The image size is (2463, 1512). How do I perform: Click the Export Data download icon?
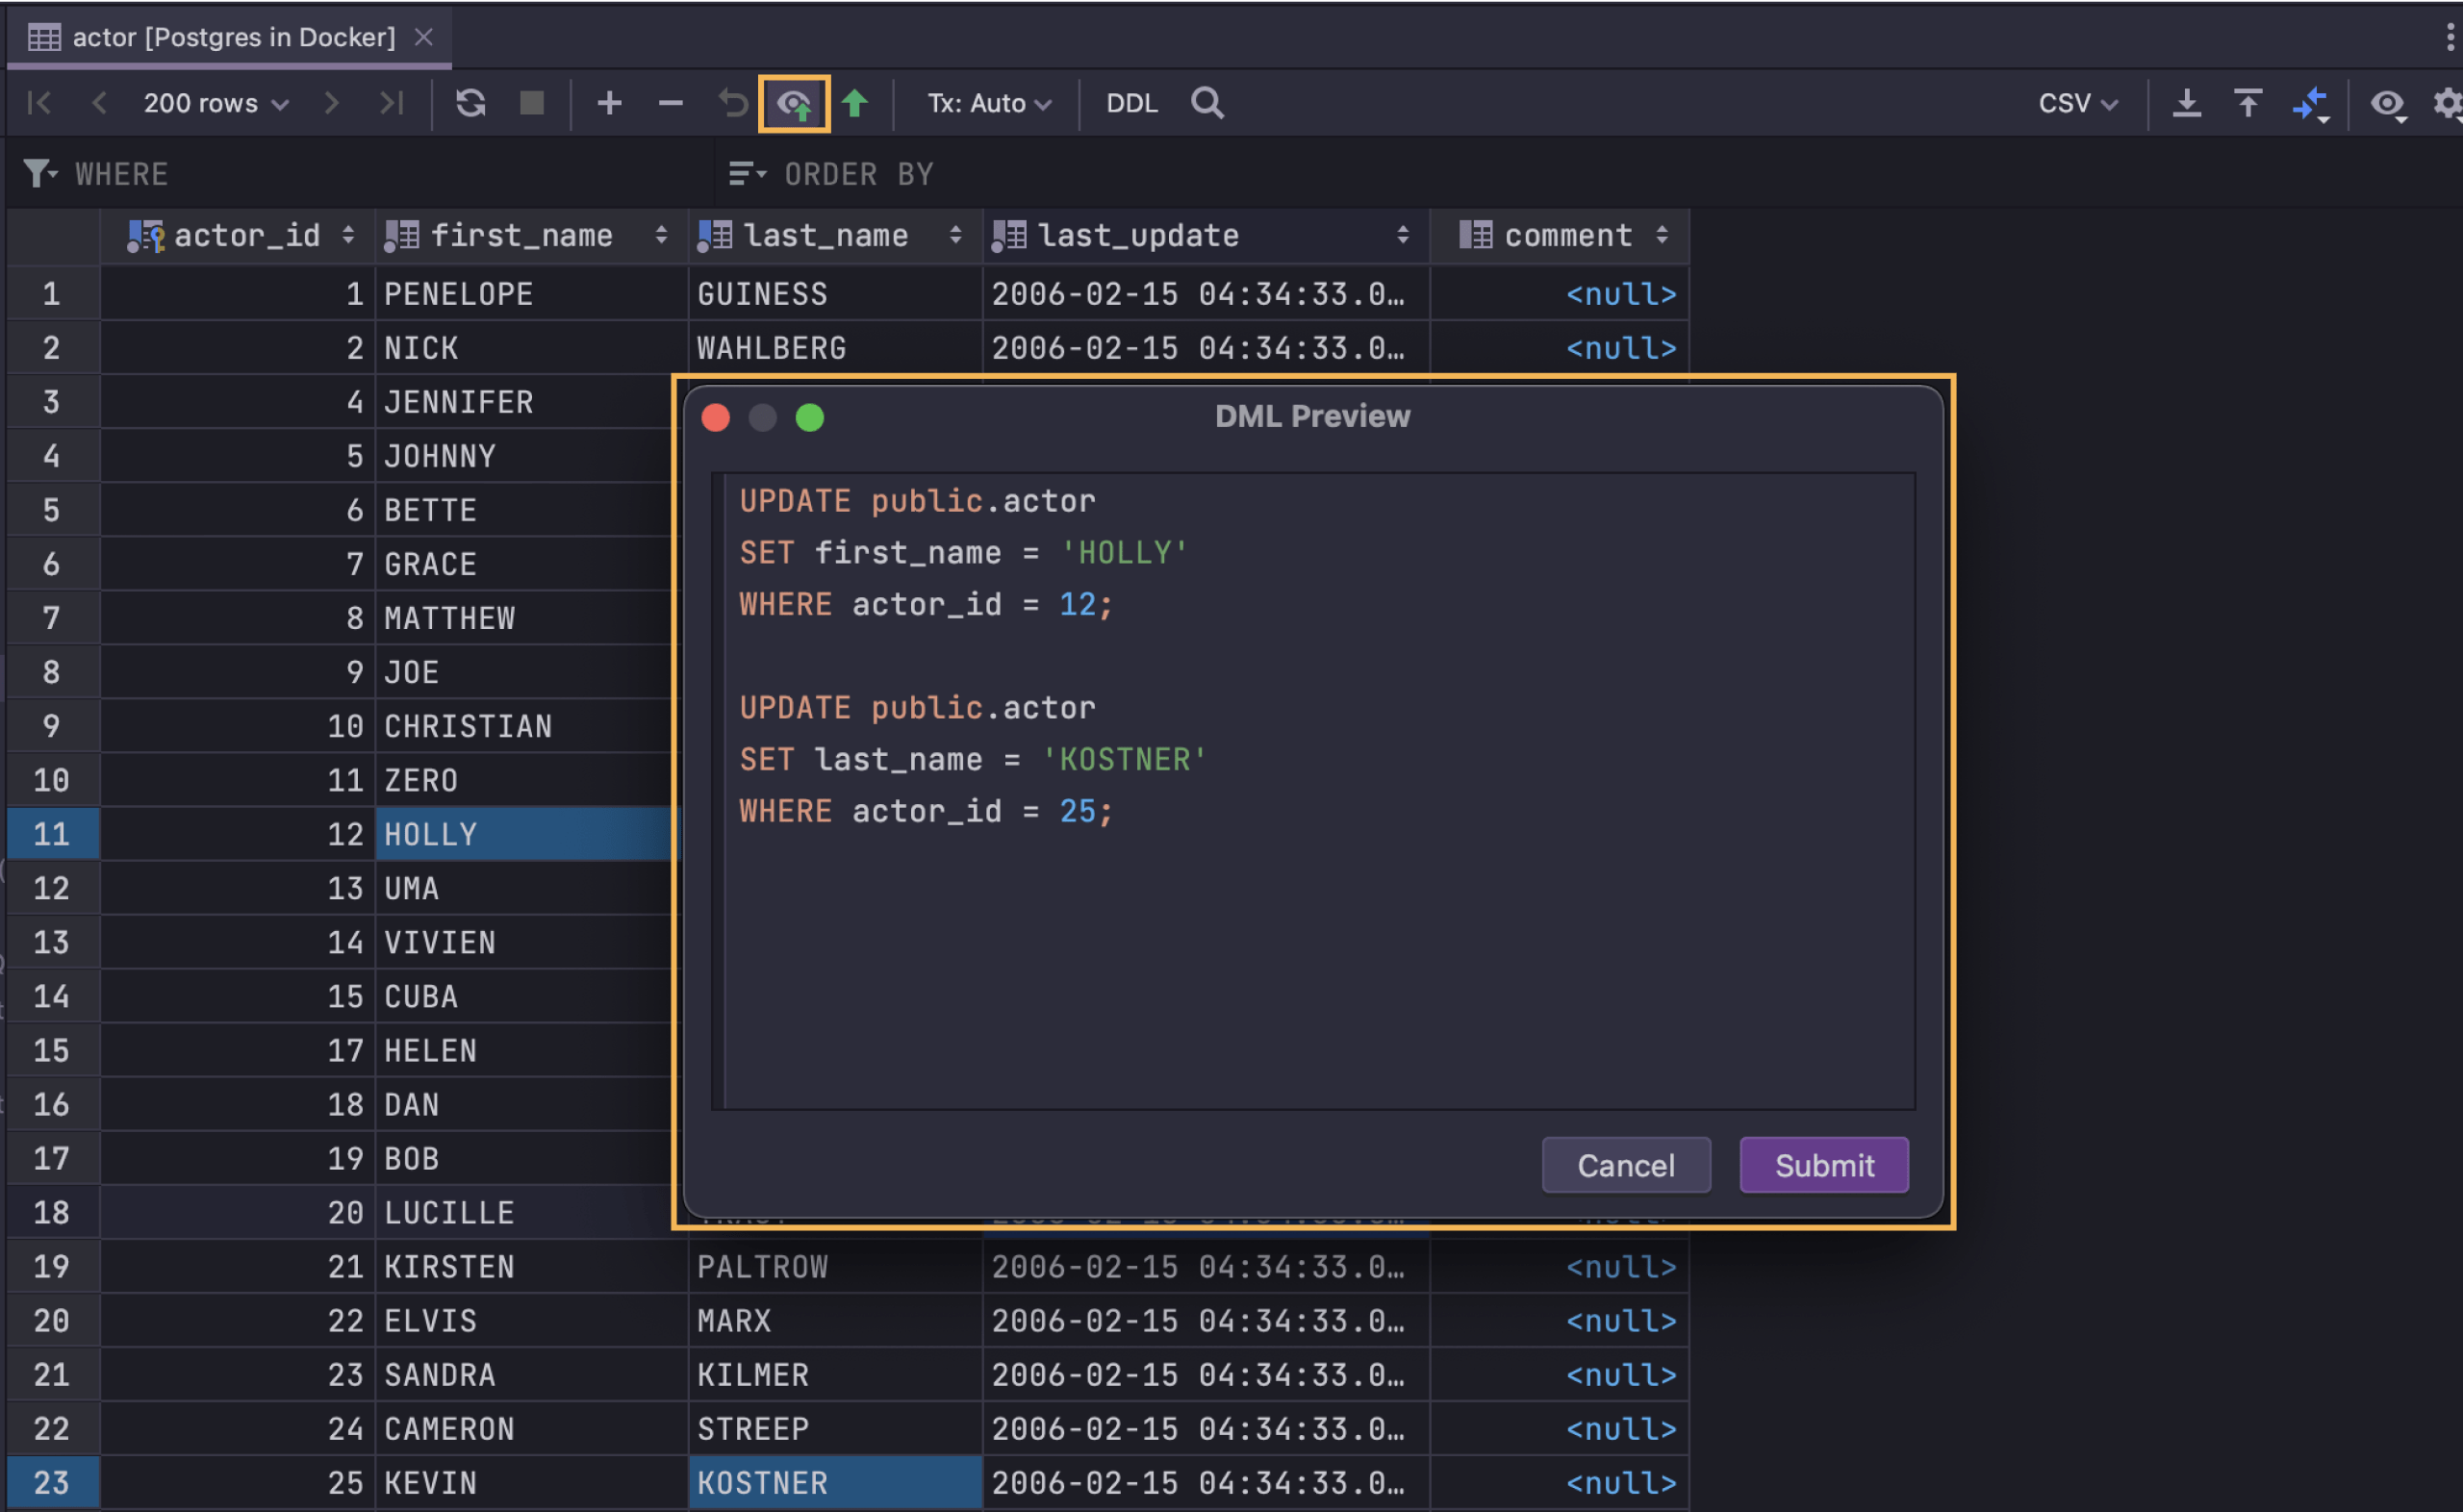click(x=2186, y=103)
